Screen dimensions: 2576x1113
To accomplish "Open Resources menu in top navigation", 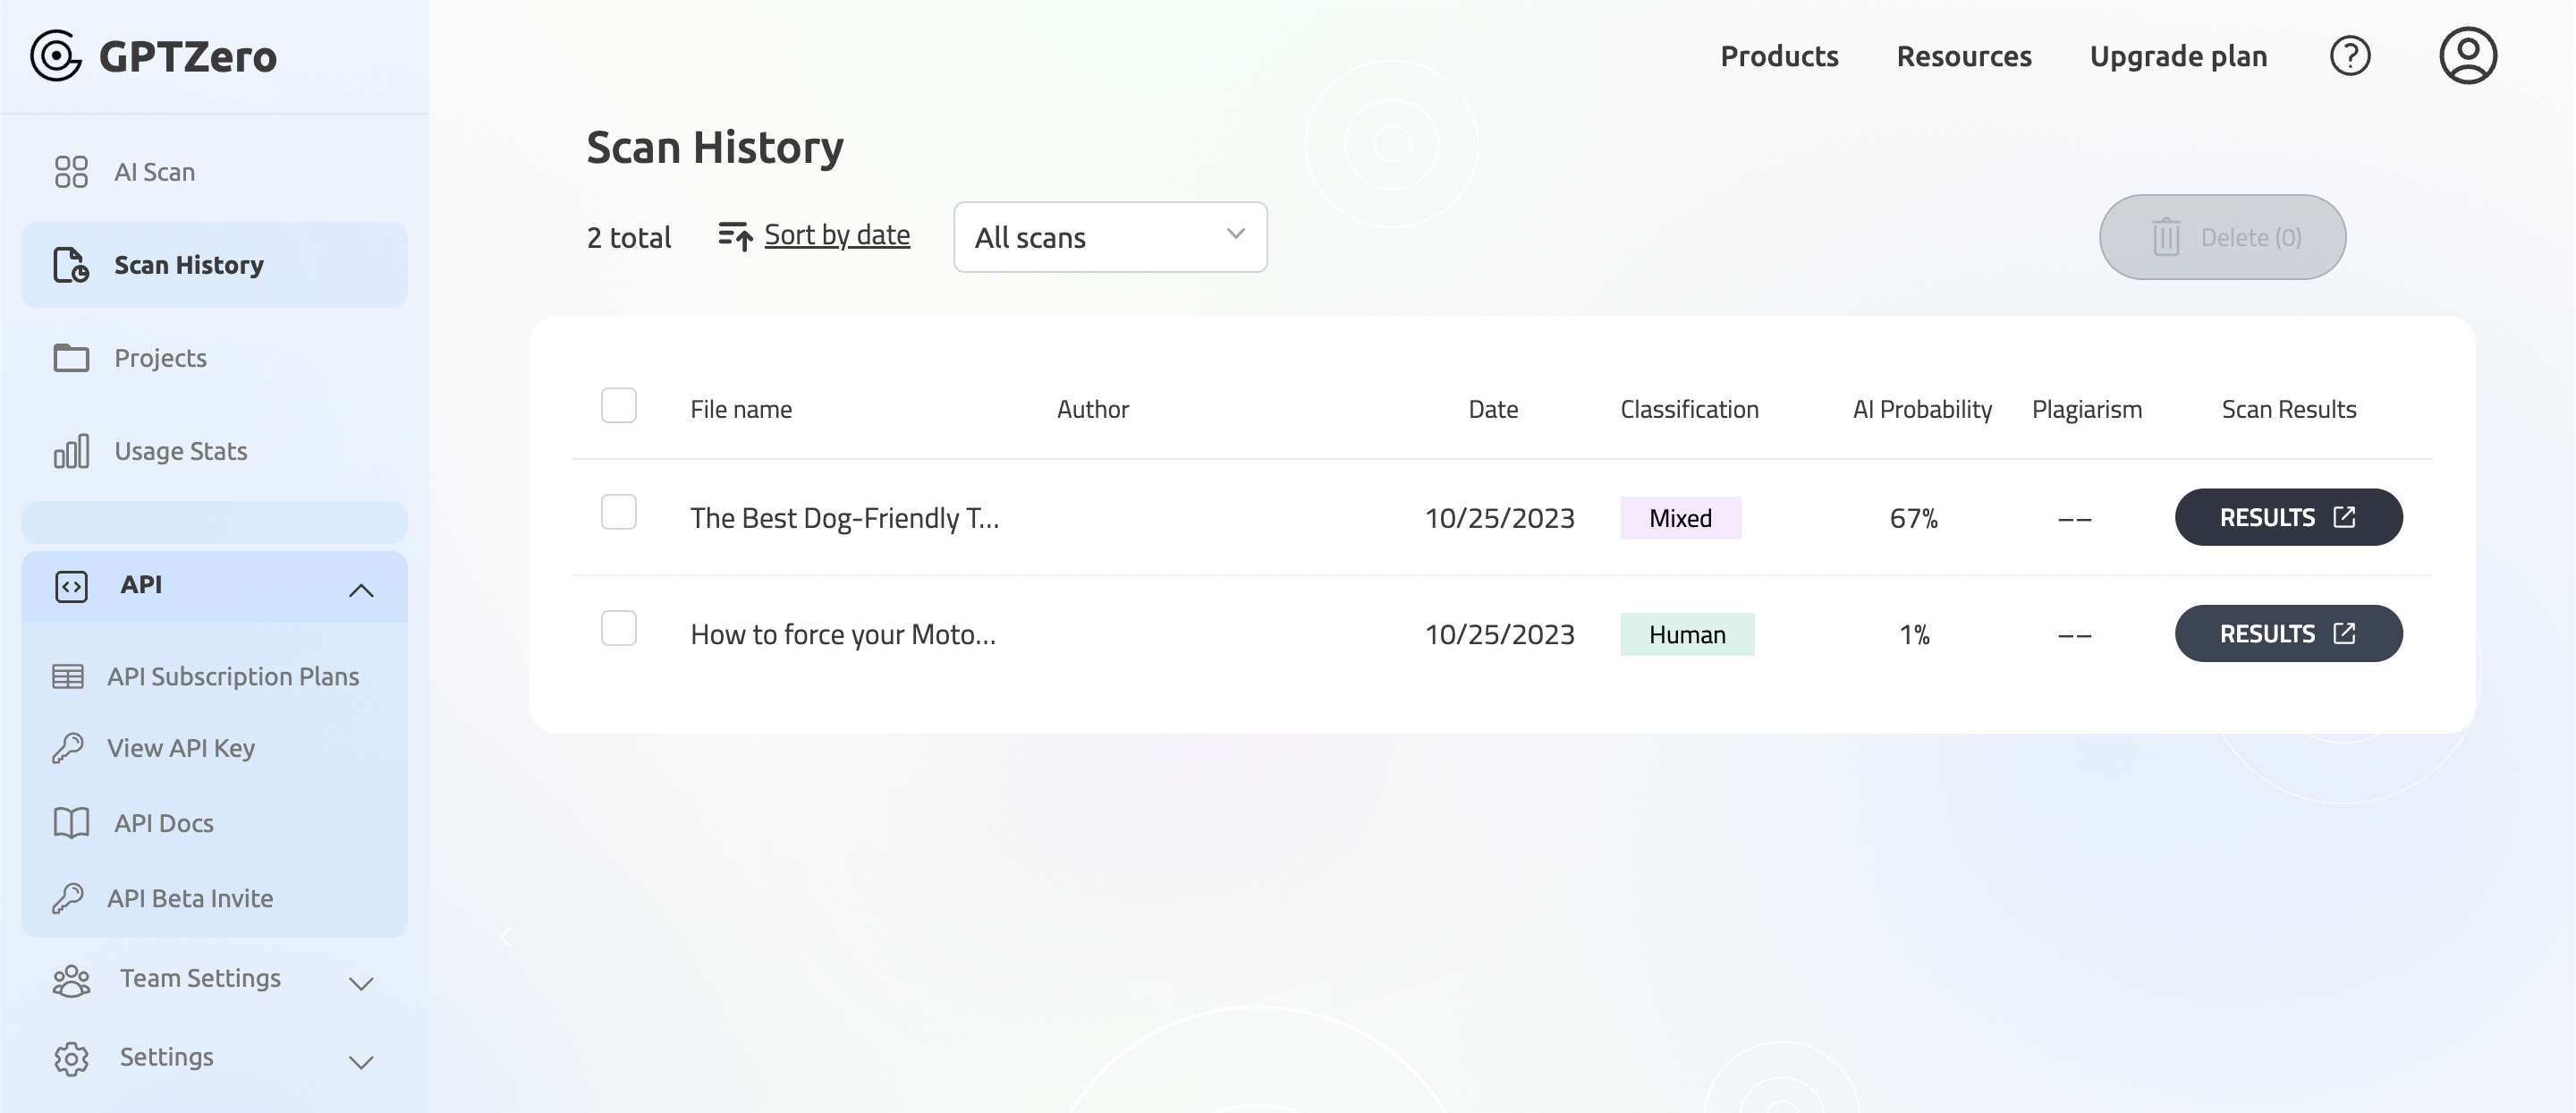I will click(1965, 55).
